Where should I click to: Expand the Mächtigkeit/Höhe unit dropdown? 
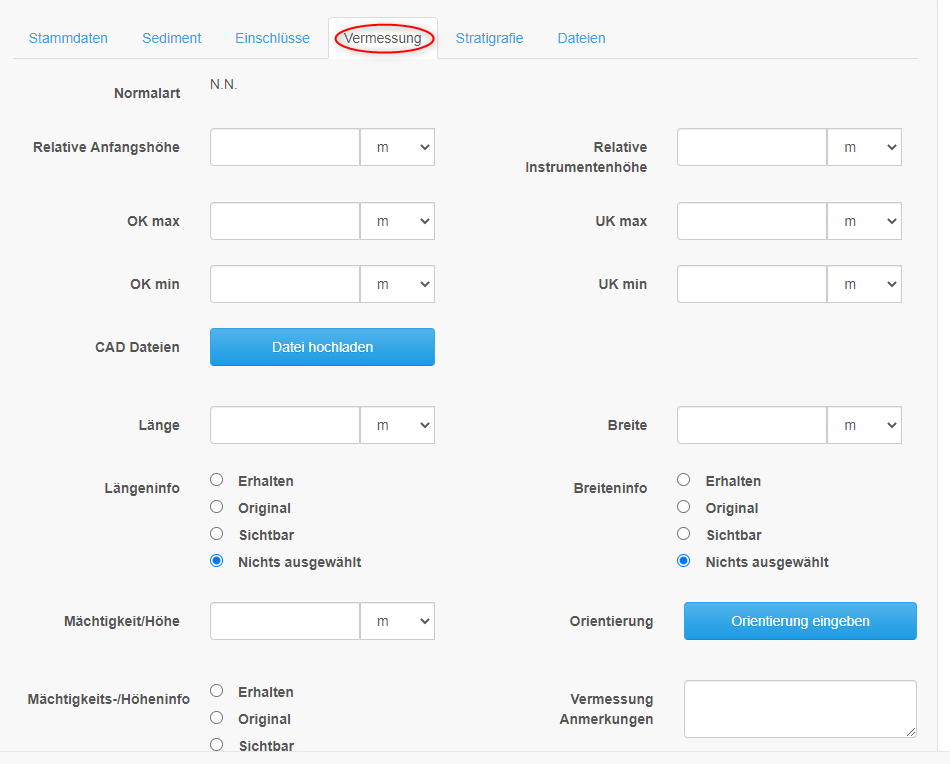pos(397,621)
